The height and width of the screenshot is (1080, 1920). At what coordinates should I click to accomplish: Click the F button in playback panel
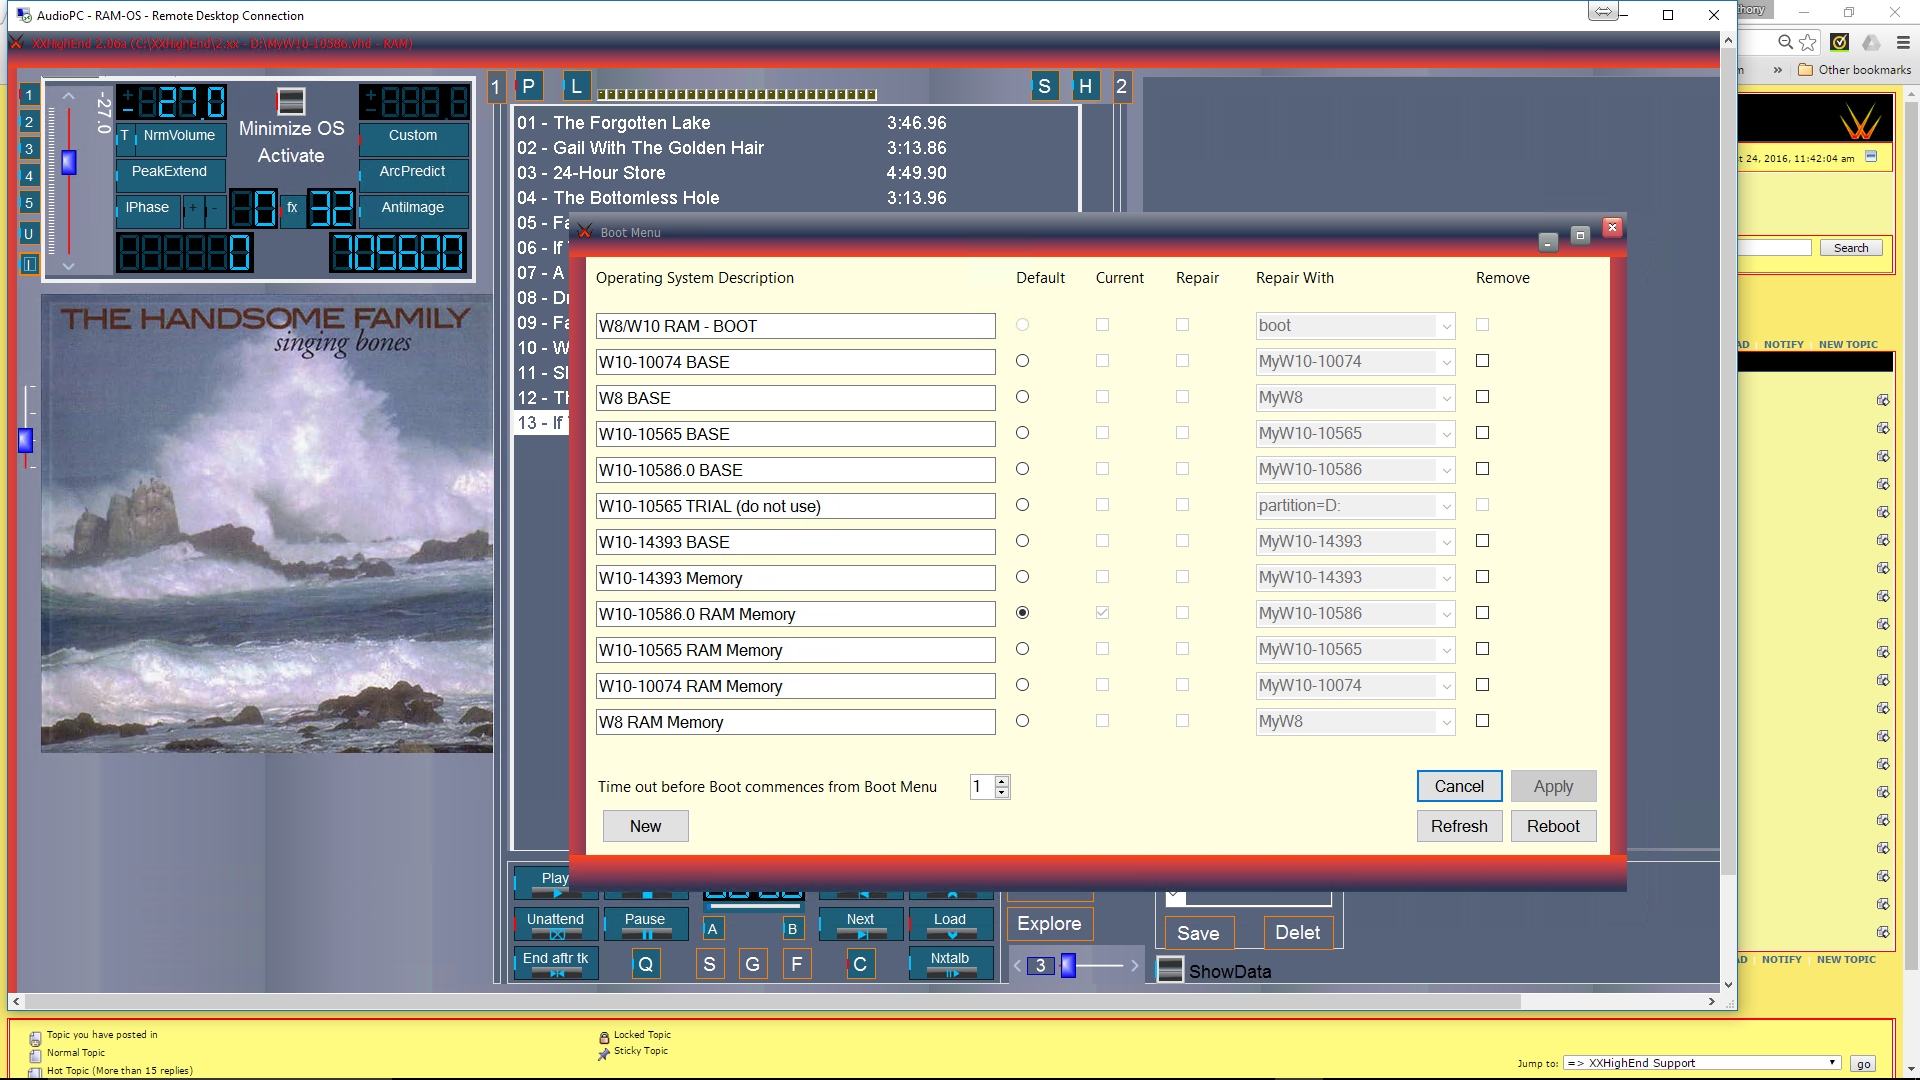797,964
